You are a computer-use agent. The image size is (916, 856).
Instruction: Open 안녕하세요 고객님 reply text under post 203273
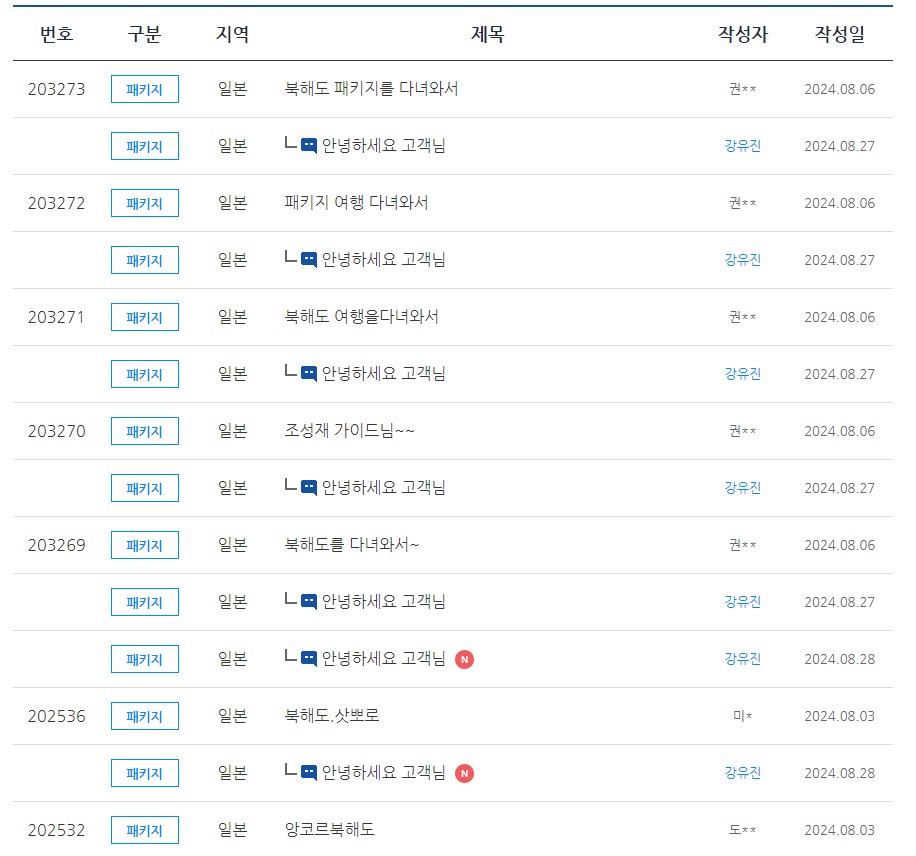tap(383, 145)
